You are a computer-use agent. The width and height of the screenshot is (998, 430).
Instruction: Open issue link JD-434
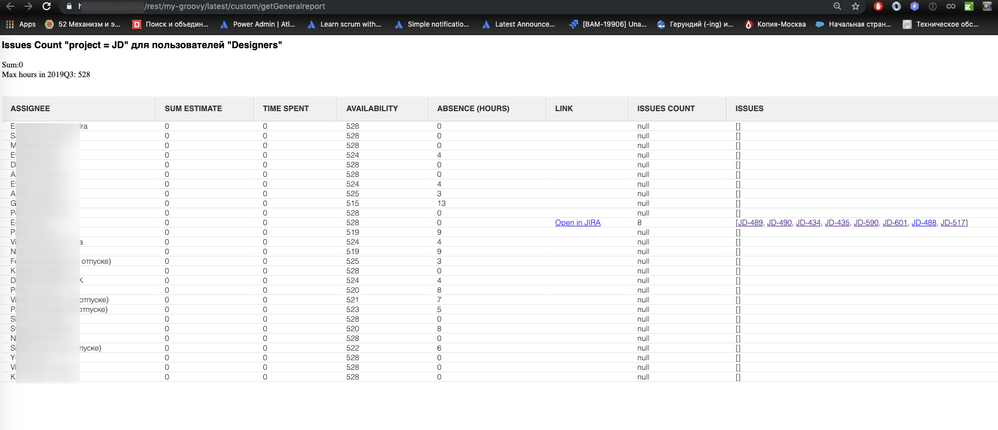point(808,223)
